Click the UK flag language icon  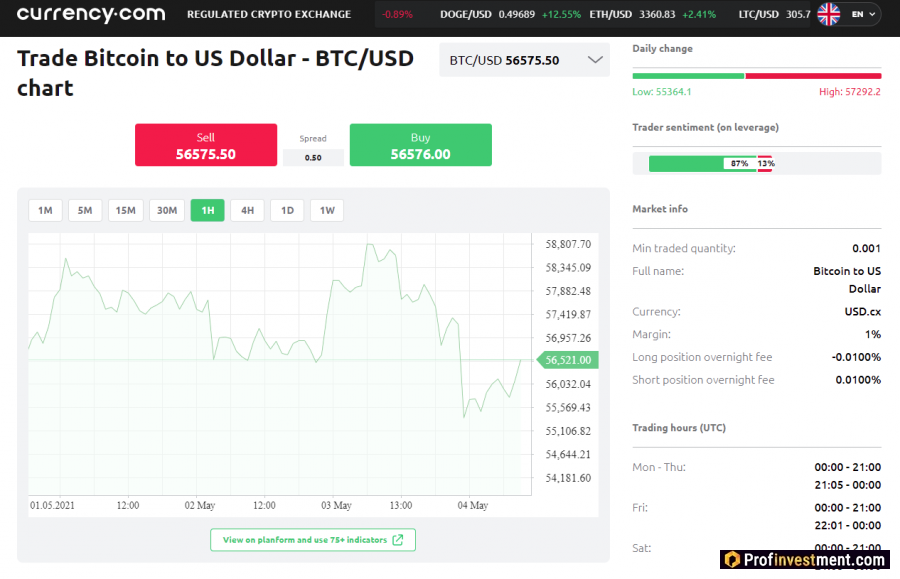click(828, 14)
